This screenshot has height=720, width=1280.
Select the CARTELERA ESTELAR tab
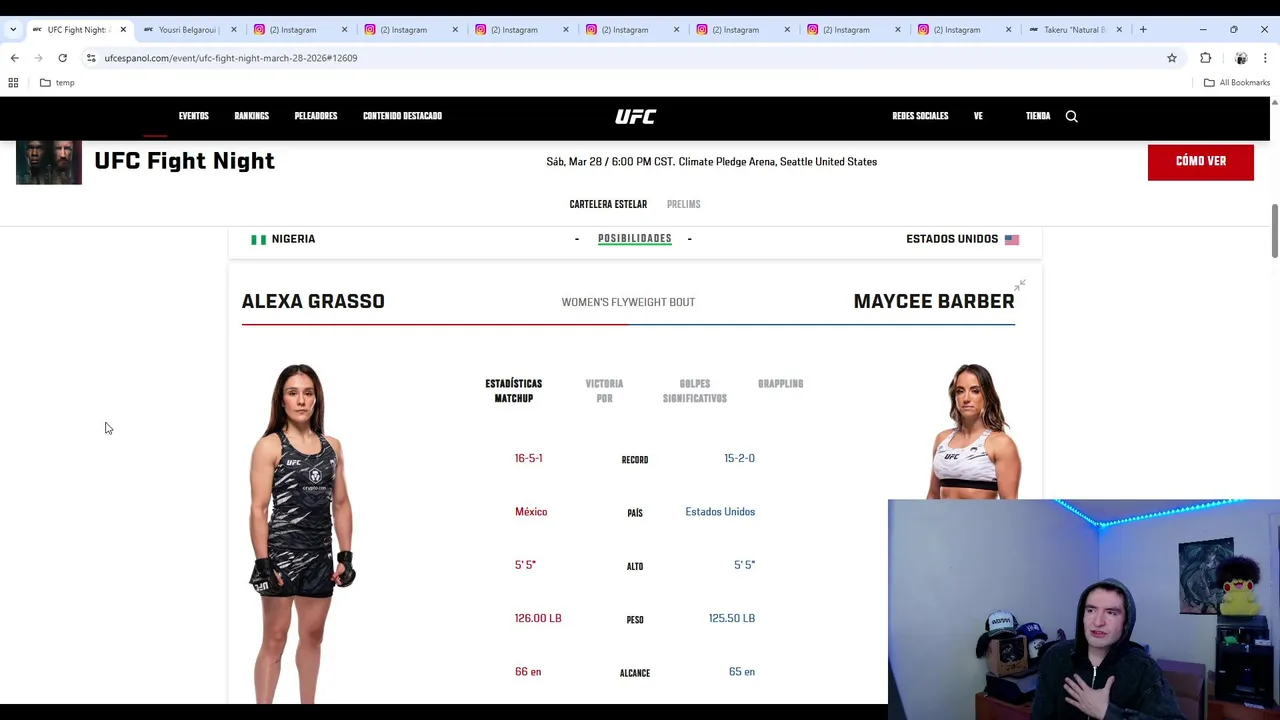coord(608,204)
